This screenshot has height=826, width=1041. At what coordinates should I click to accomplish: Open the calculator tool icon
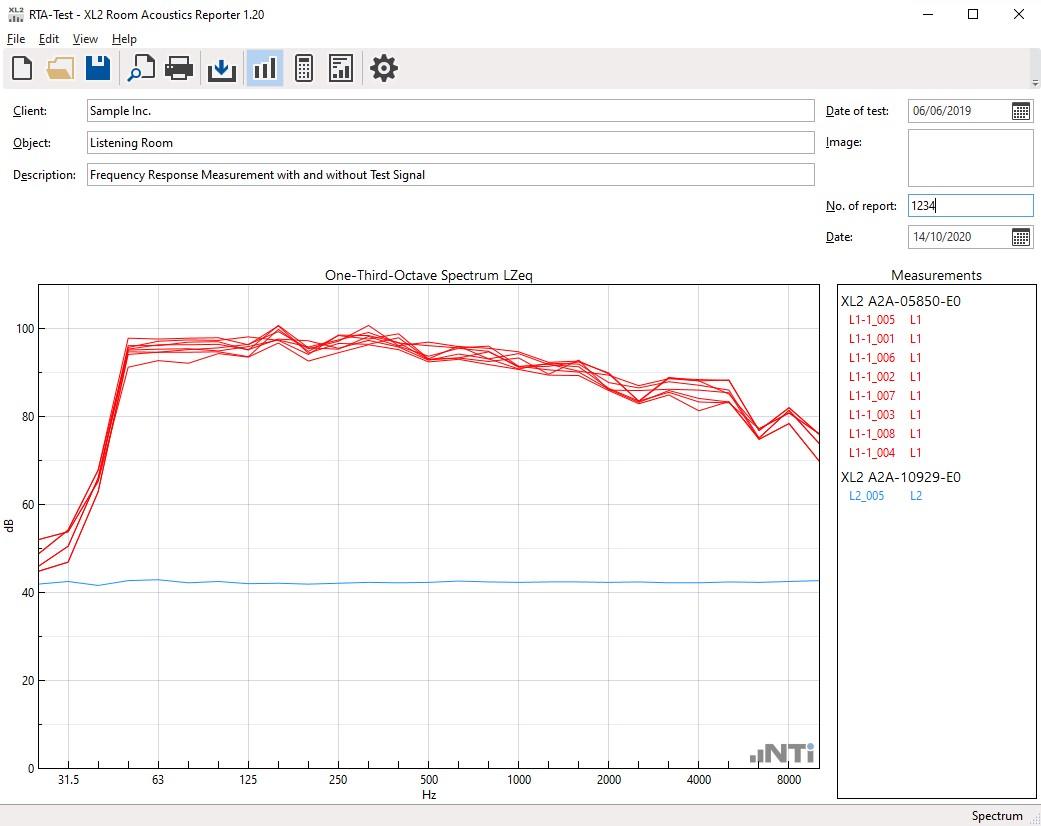pyautogui.click(x=304, y=68)
